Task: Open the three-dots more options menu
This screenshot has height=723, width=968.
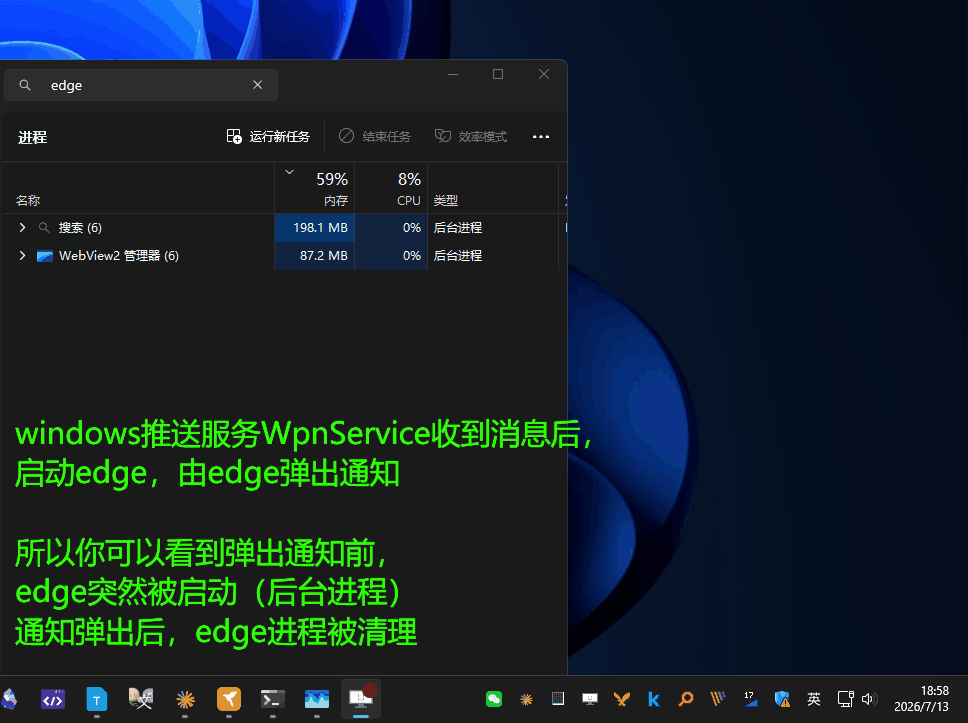Action: [541, 136]
